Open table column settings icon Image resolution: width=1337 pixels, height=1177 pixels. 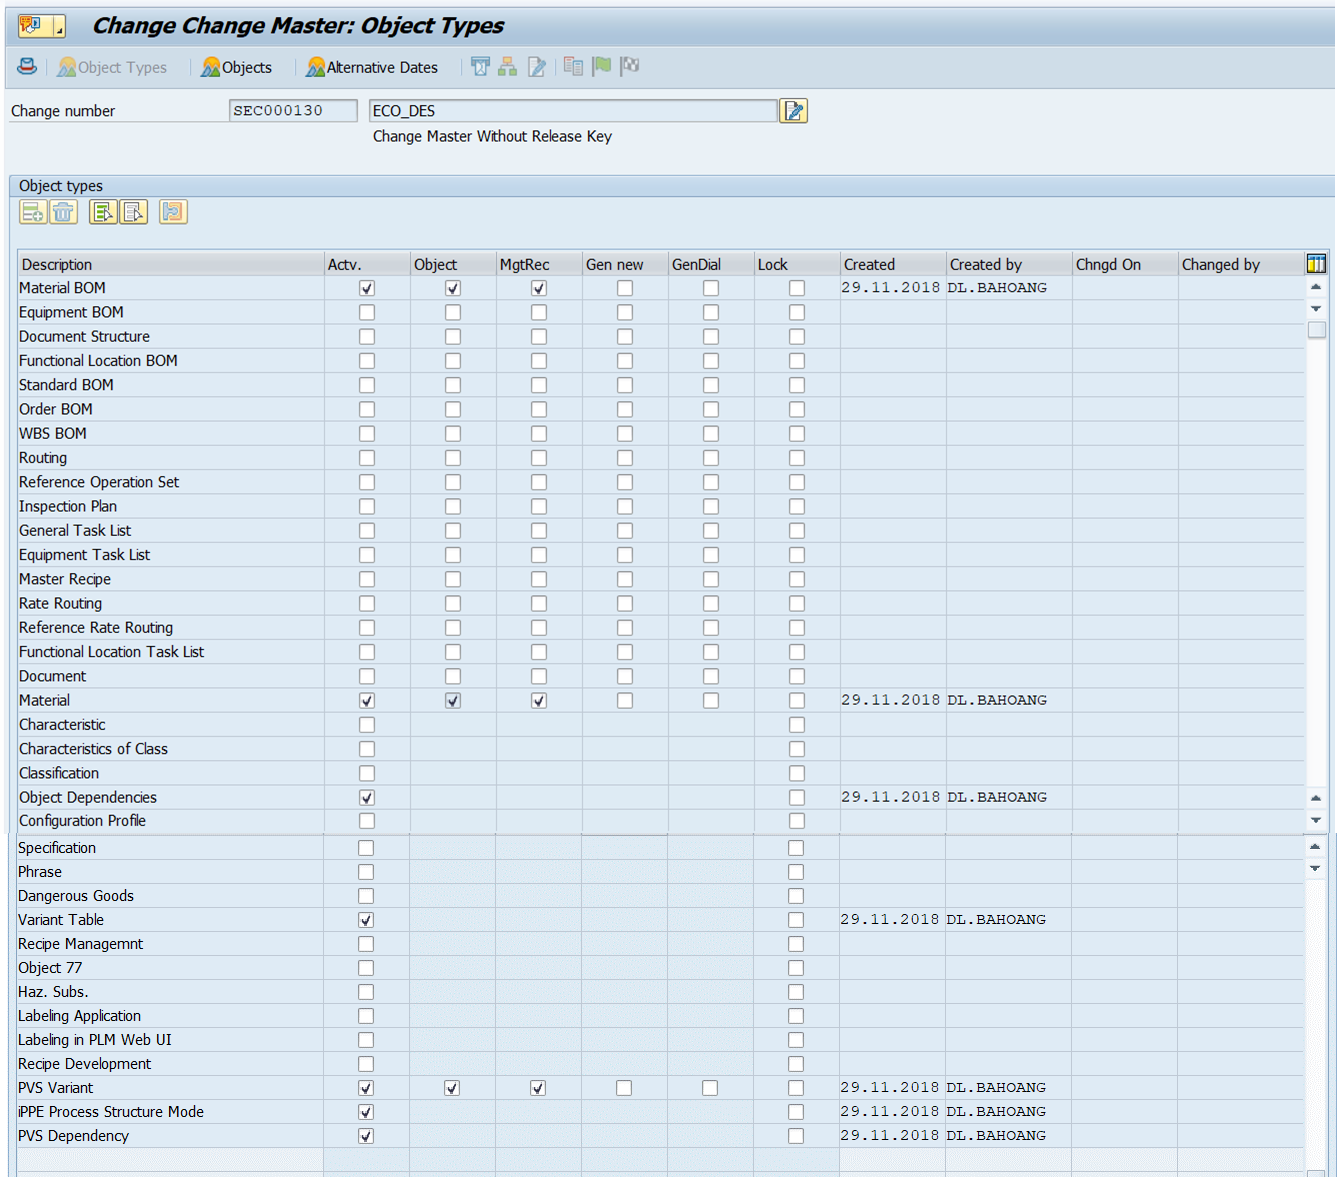(x=1316, y=264)
